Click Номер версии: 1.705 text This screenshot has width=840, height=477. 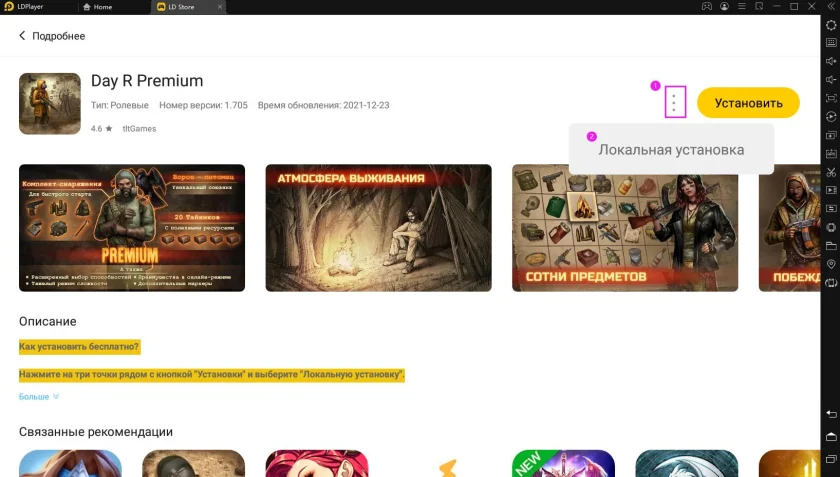pyautogui.click(x=203, y=105)
